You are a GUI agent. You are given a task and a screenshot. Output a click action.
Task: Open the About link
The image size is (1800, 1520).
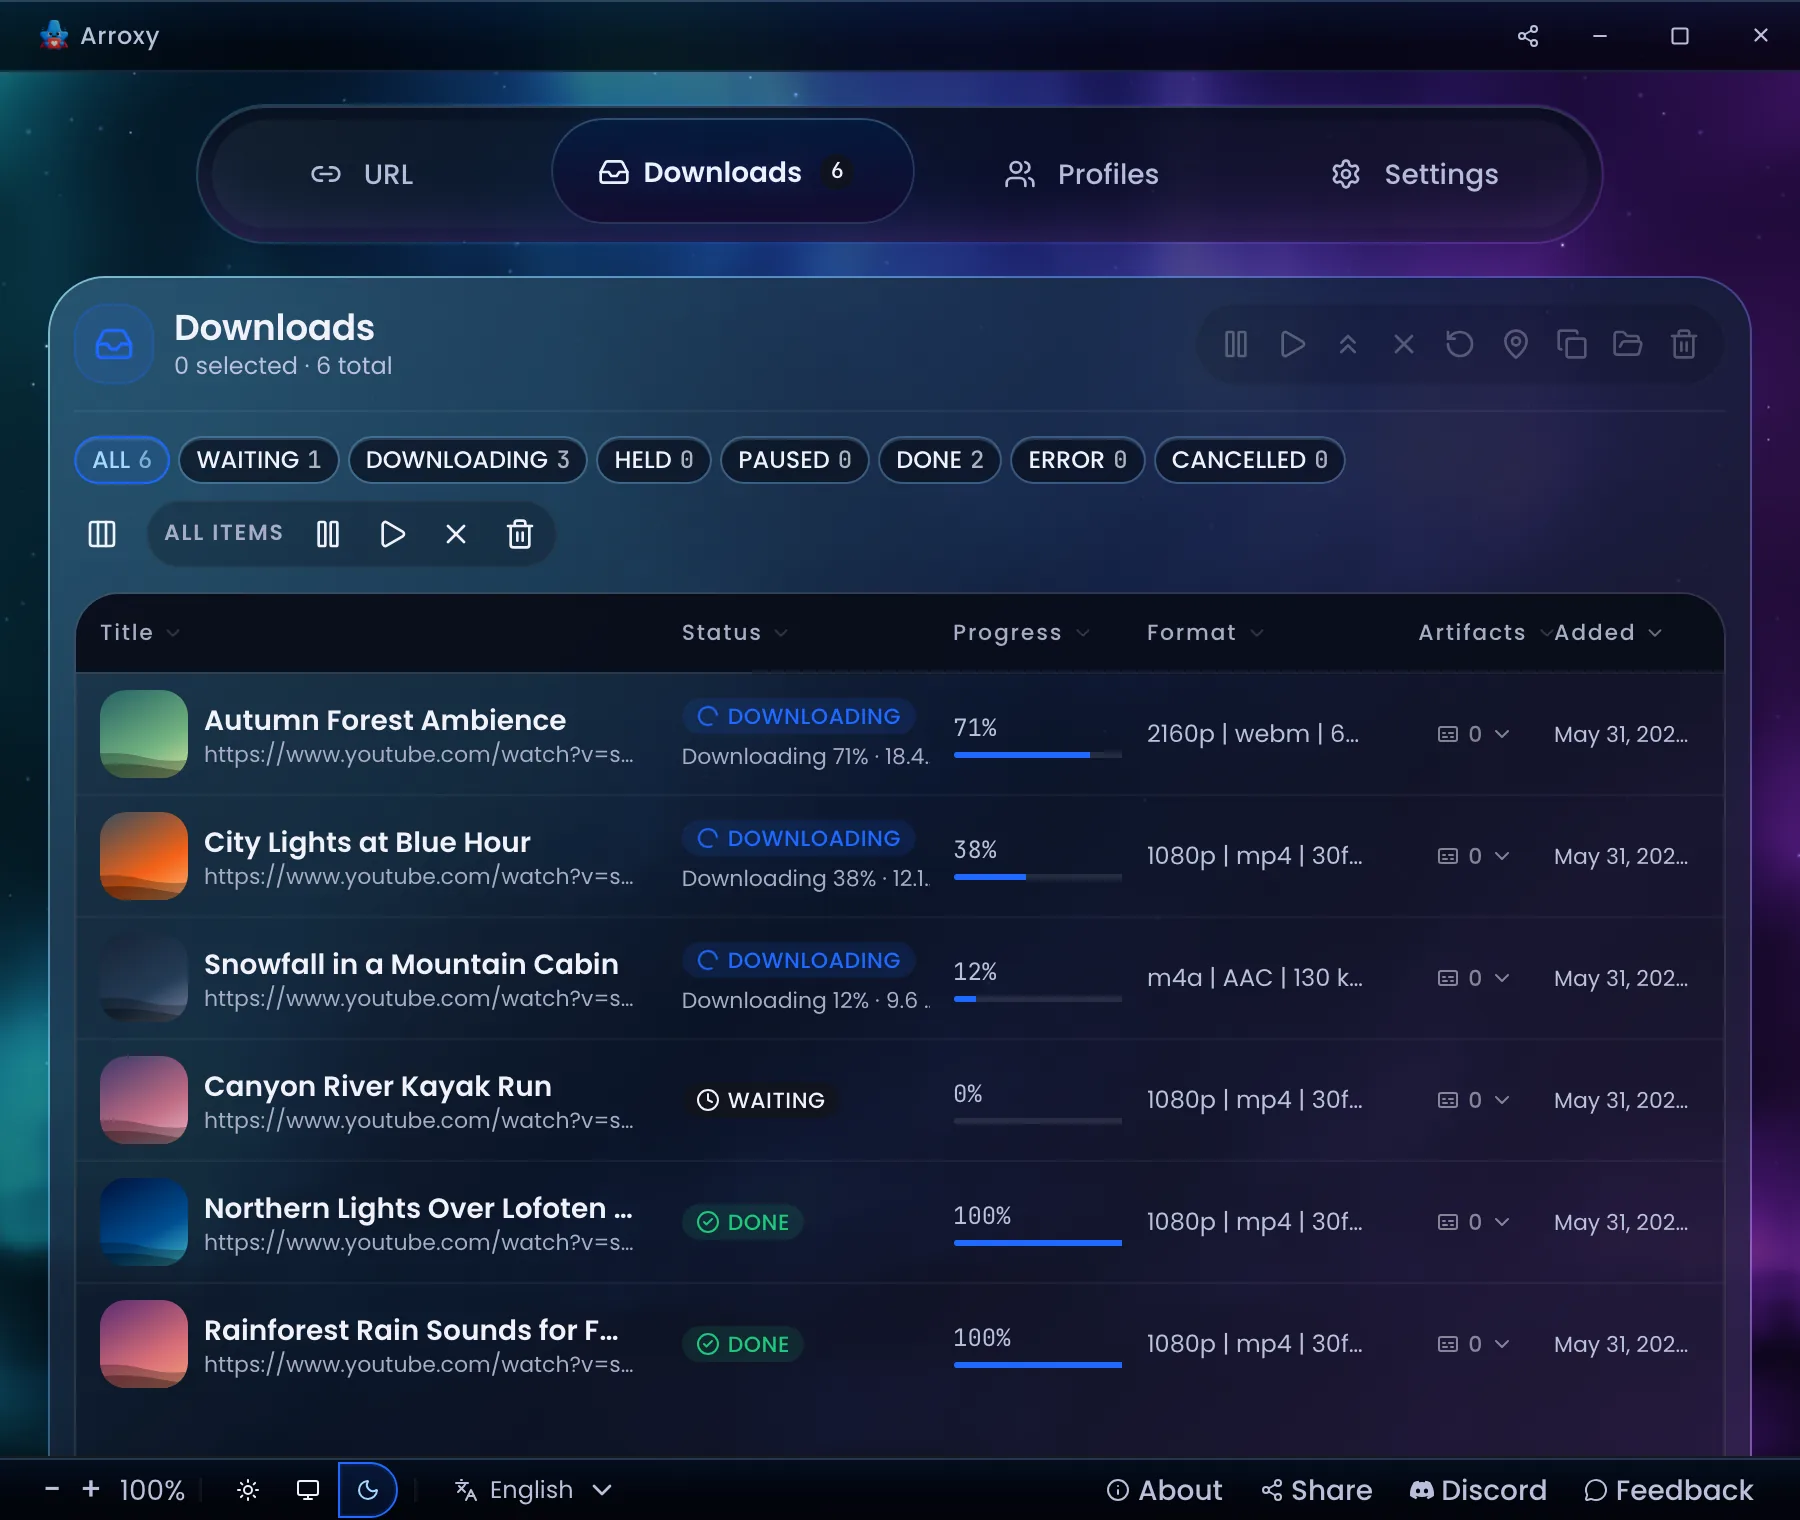tap(1165, 1490)
